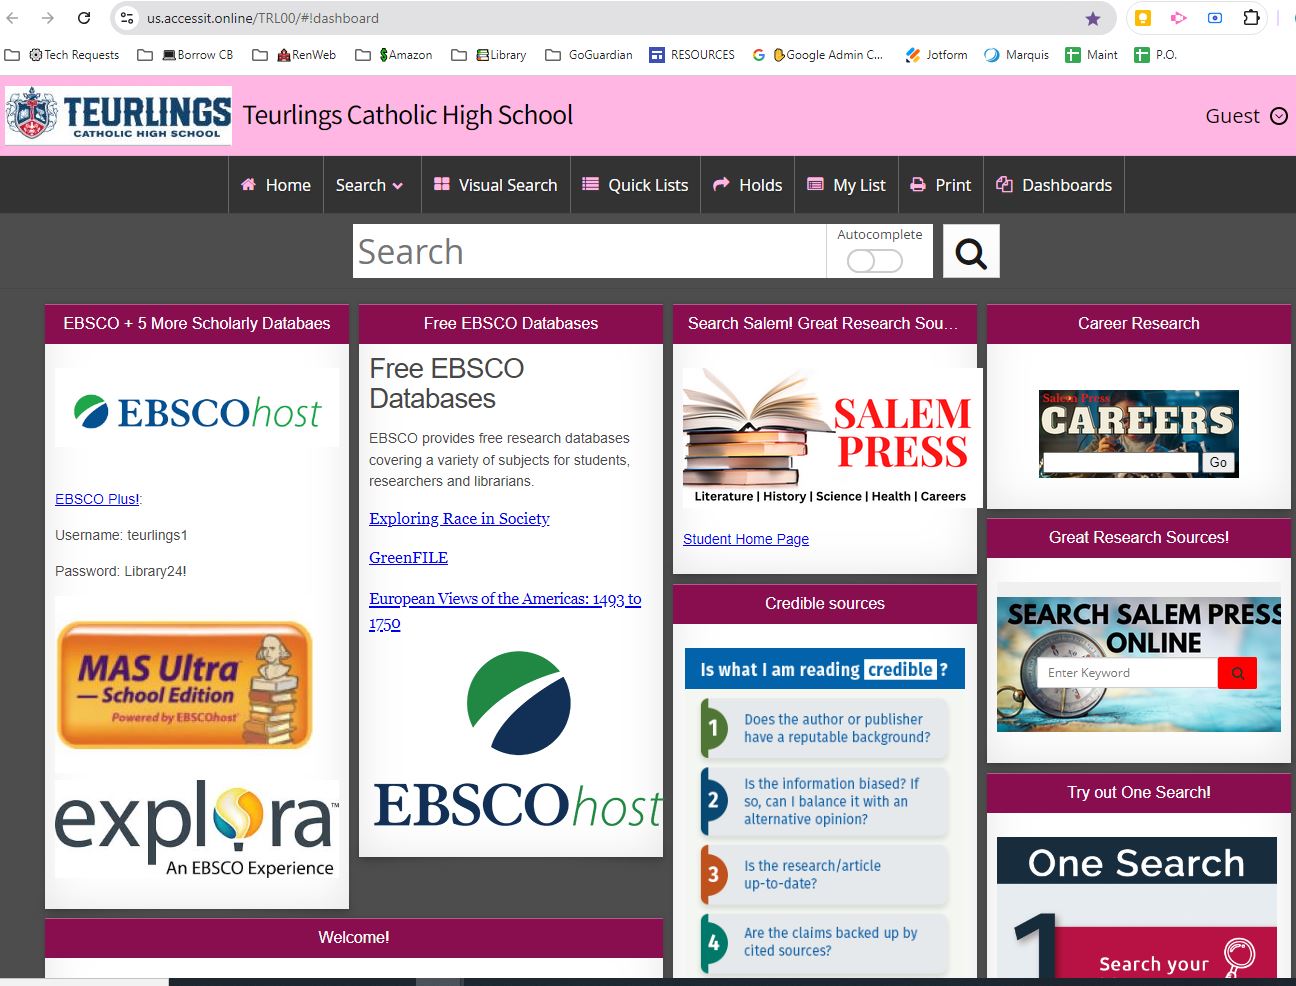Click the address bar URL
Viewport: 1296px width, 986px height.
pyautogui.click(x=263, y=18)
